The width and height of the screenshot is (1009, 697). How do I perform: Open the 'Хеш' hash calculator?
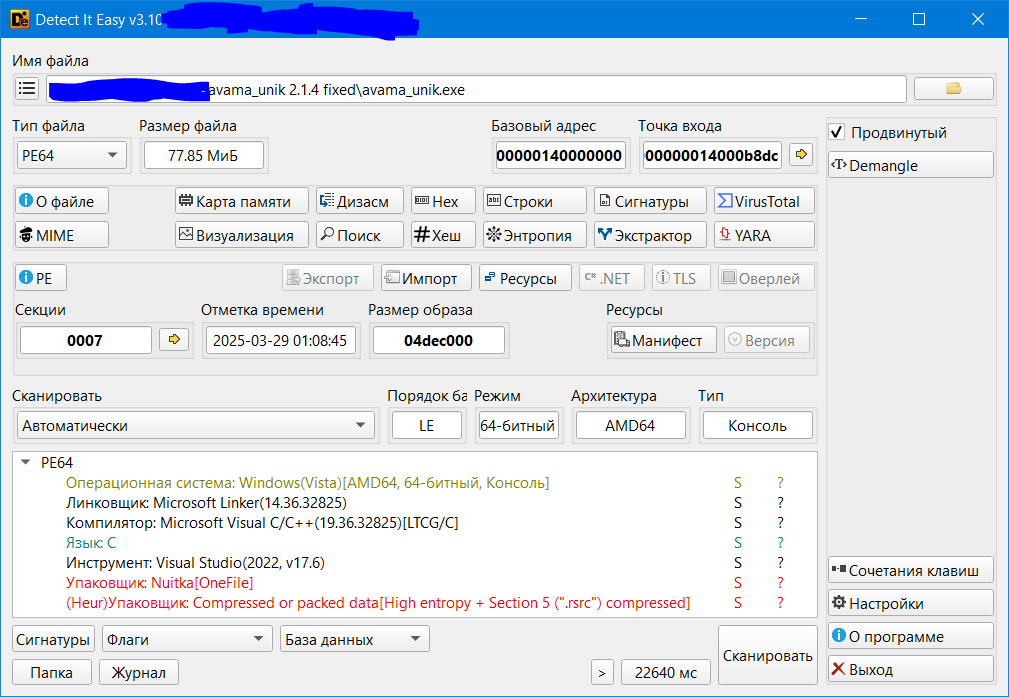(443, 236)
